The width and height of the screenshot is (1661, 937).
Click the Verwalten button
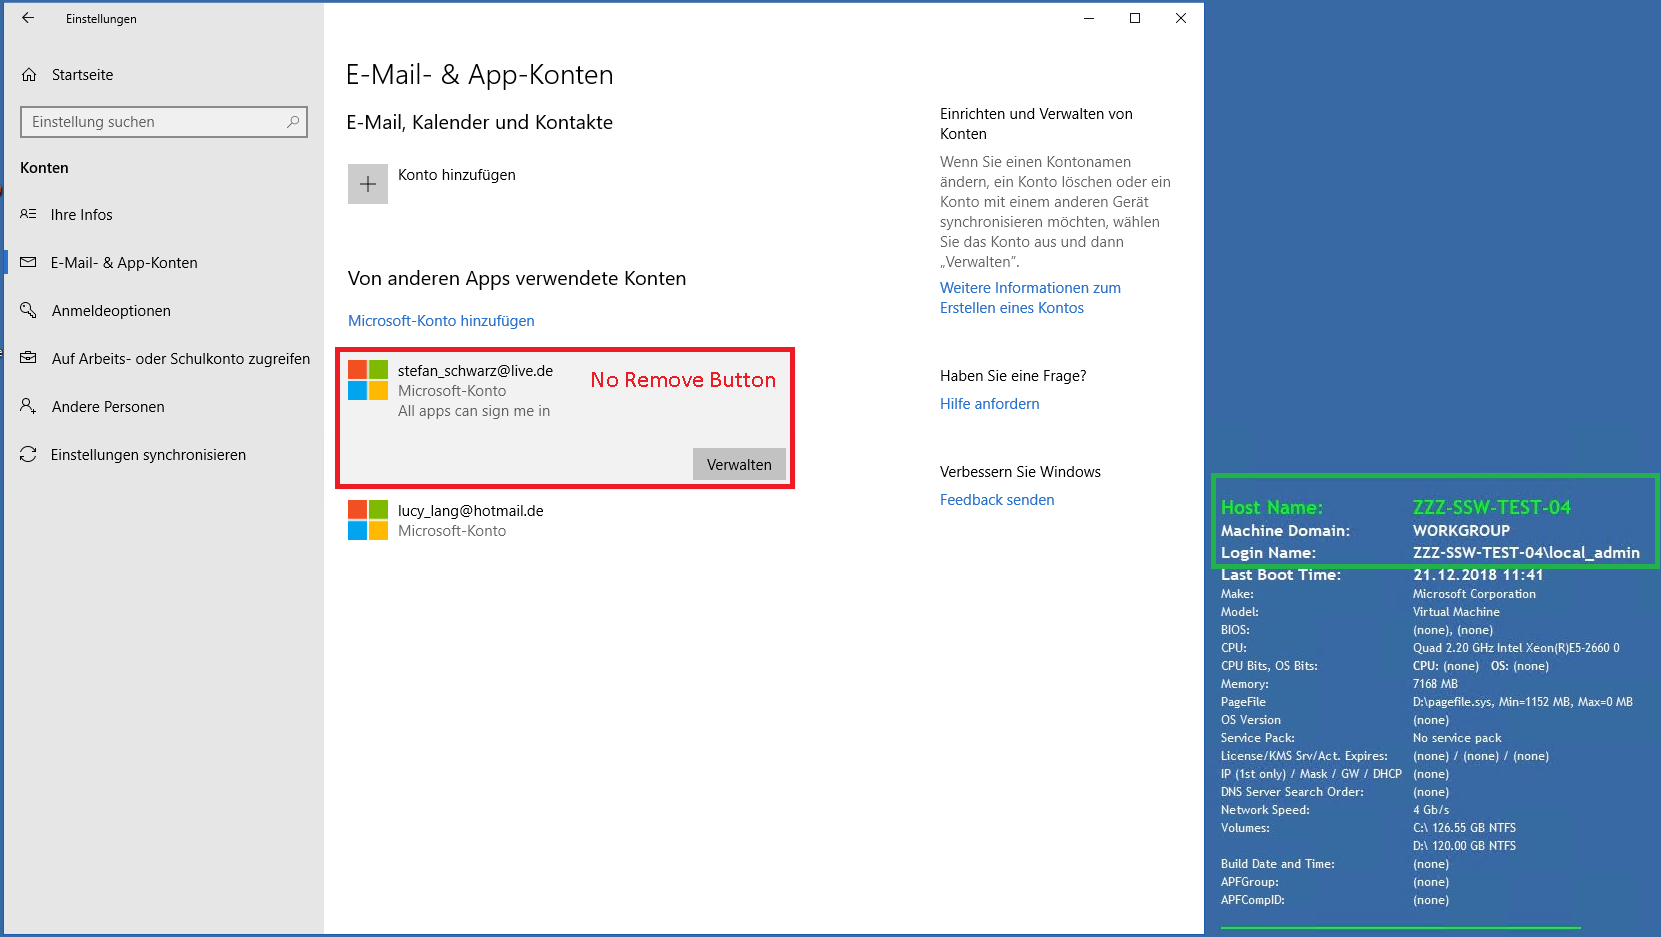739,464
